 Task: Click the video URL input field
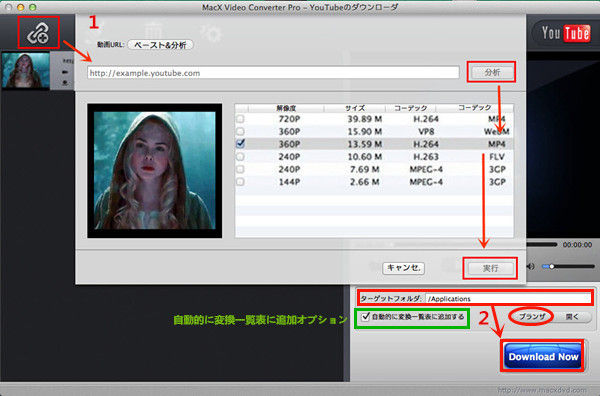coord(273,73)
